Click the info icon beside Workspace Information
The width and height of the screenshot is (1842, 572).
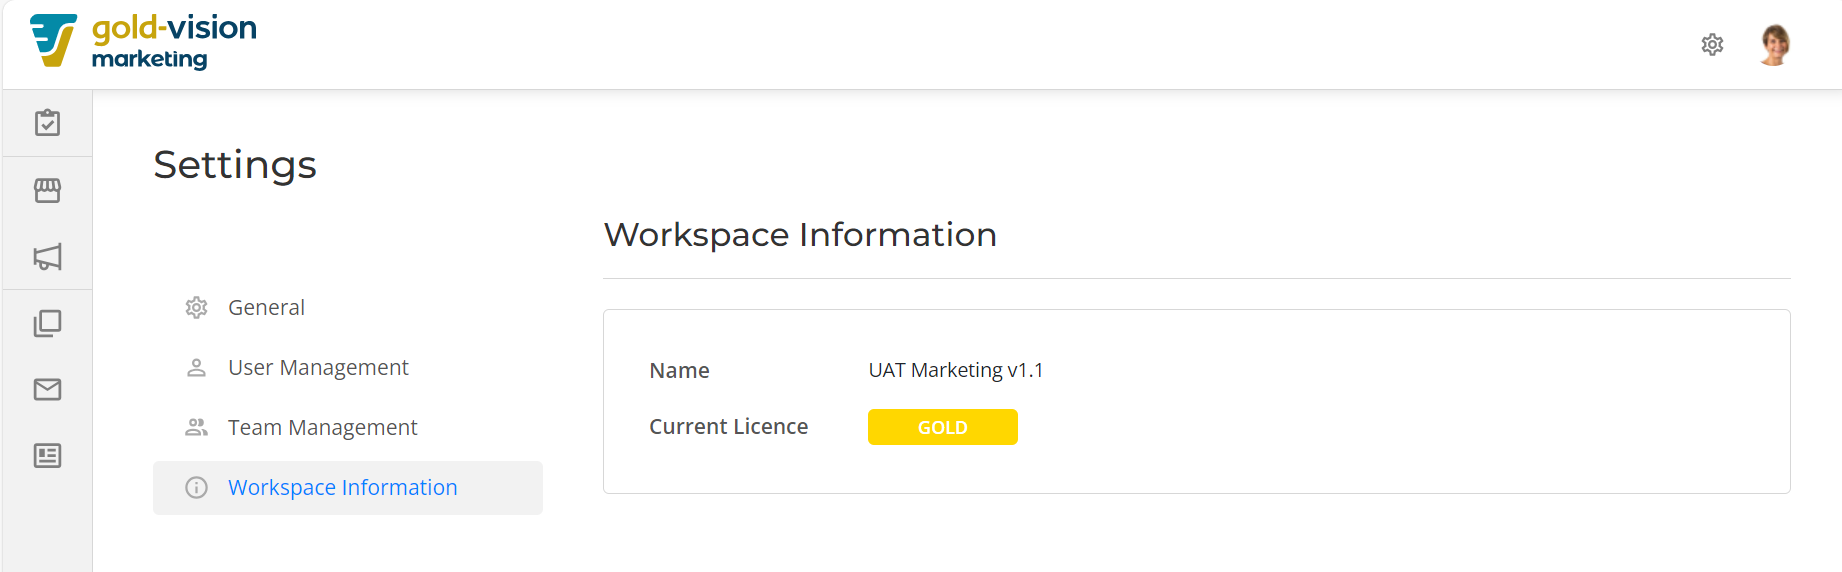(x=196, y=488)
